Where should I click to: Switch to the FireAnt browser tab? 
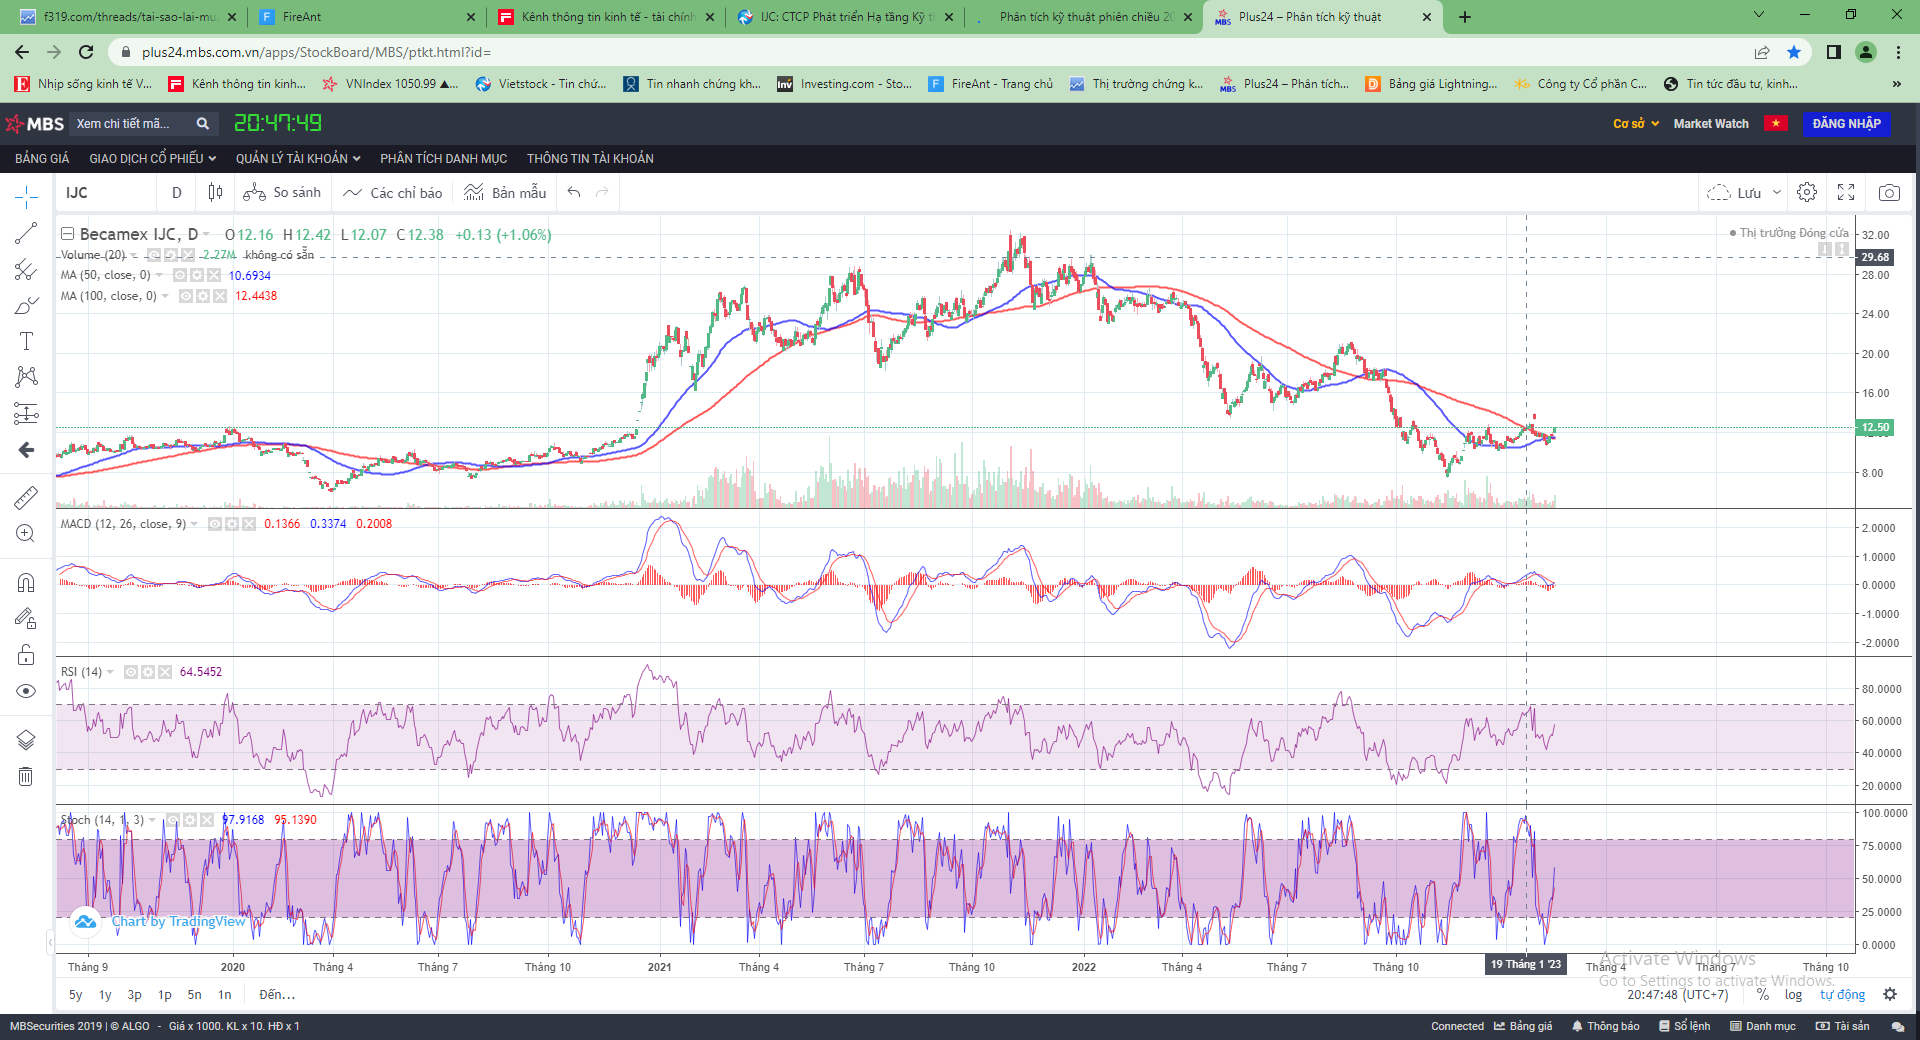[367, 17]
